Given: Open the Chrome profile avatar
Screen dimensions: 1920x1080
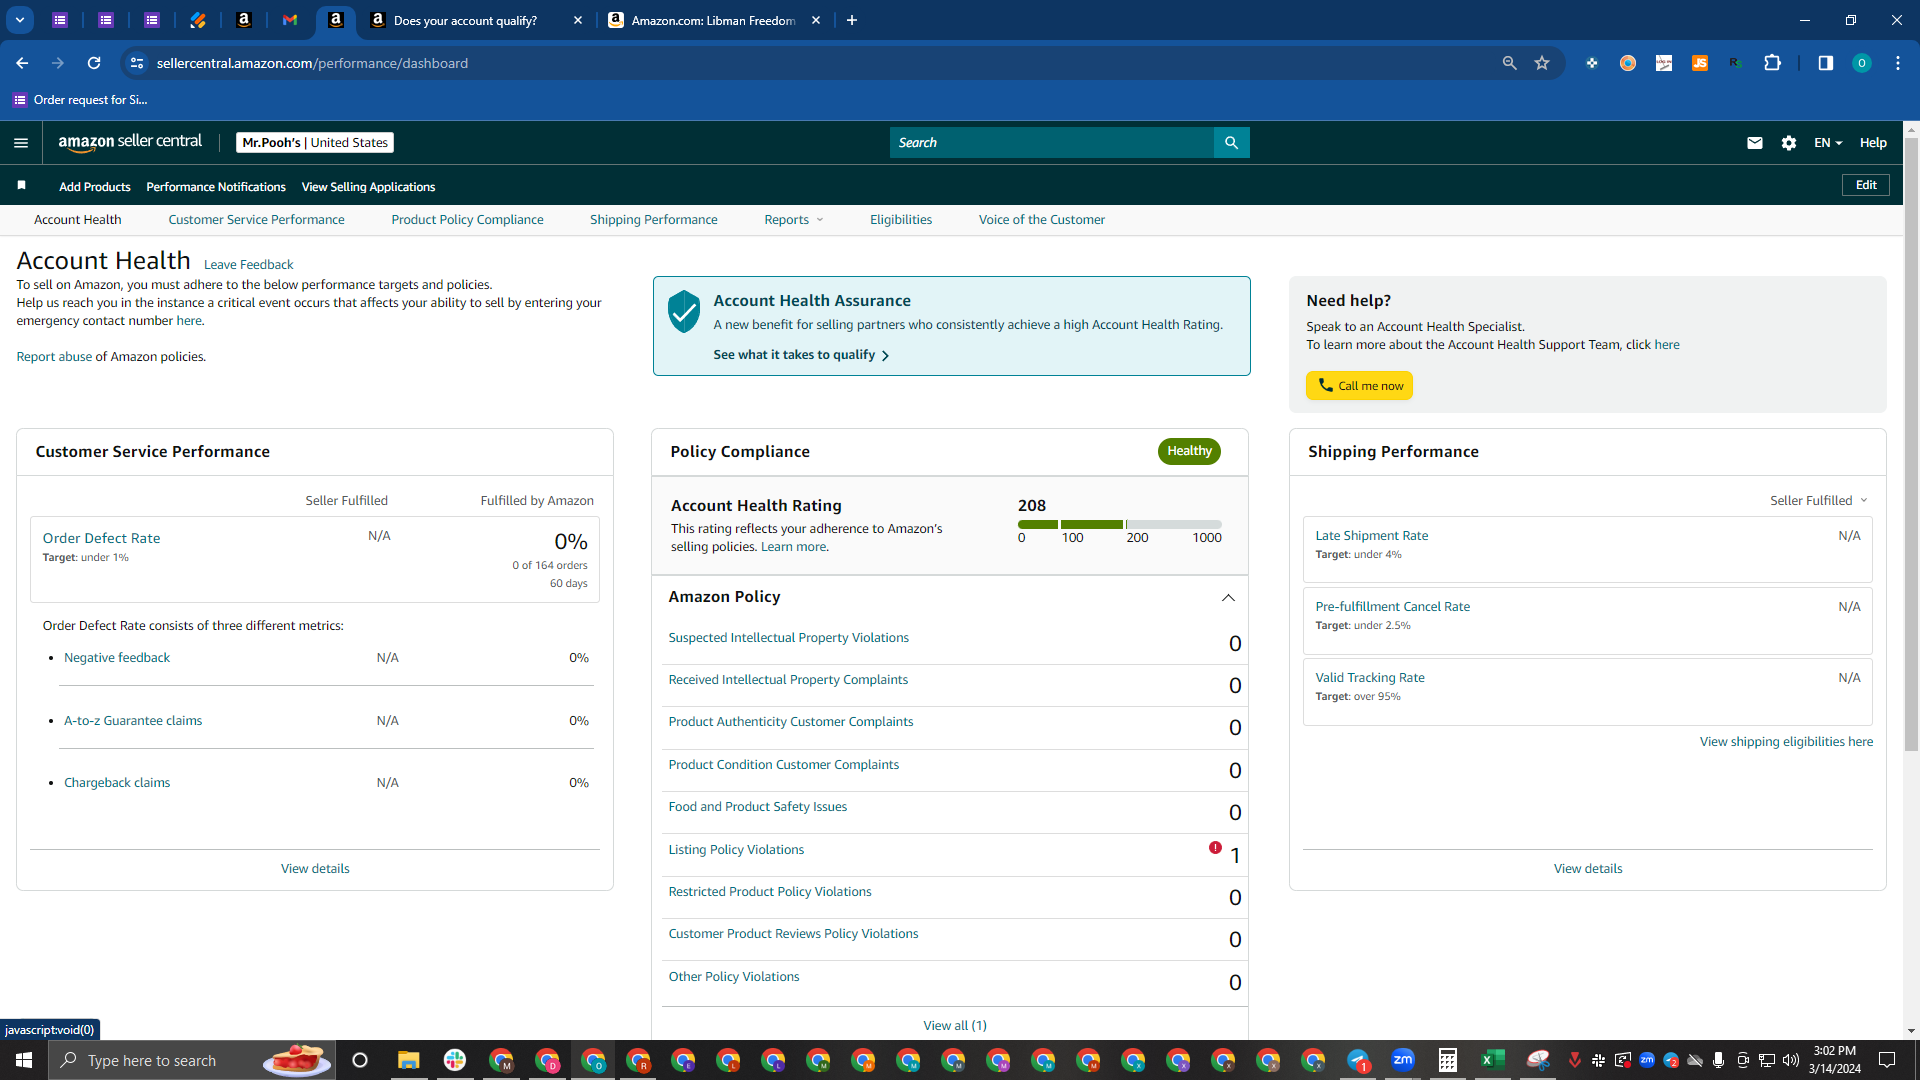Looking at the screenshot, I should click(x=1862, y=63).
